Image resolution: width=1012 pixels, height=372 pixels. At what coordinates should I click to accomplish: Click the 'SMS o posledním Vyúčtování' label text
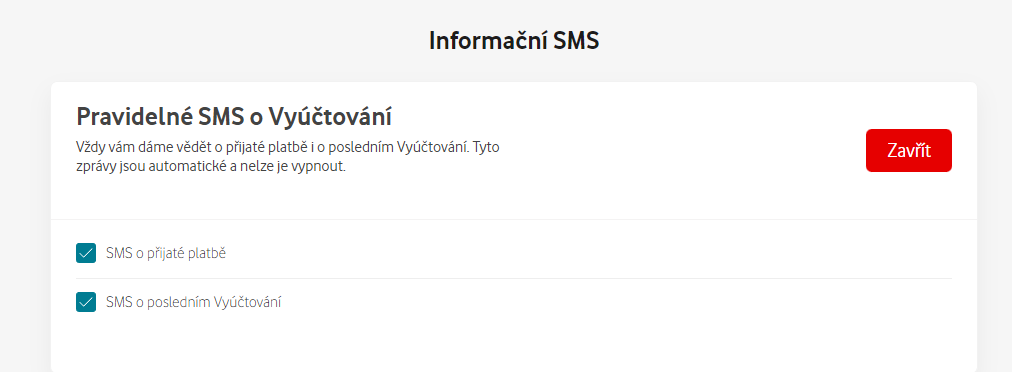194,302
